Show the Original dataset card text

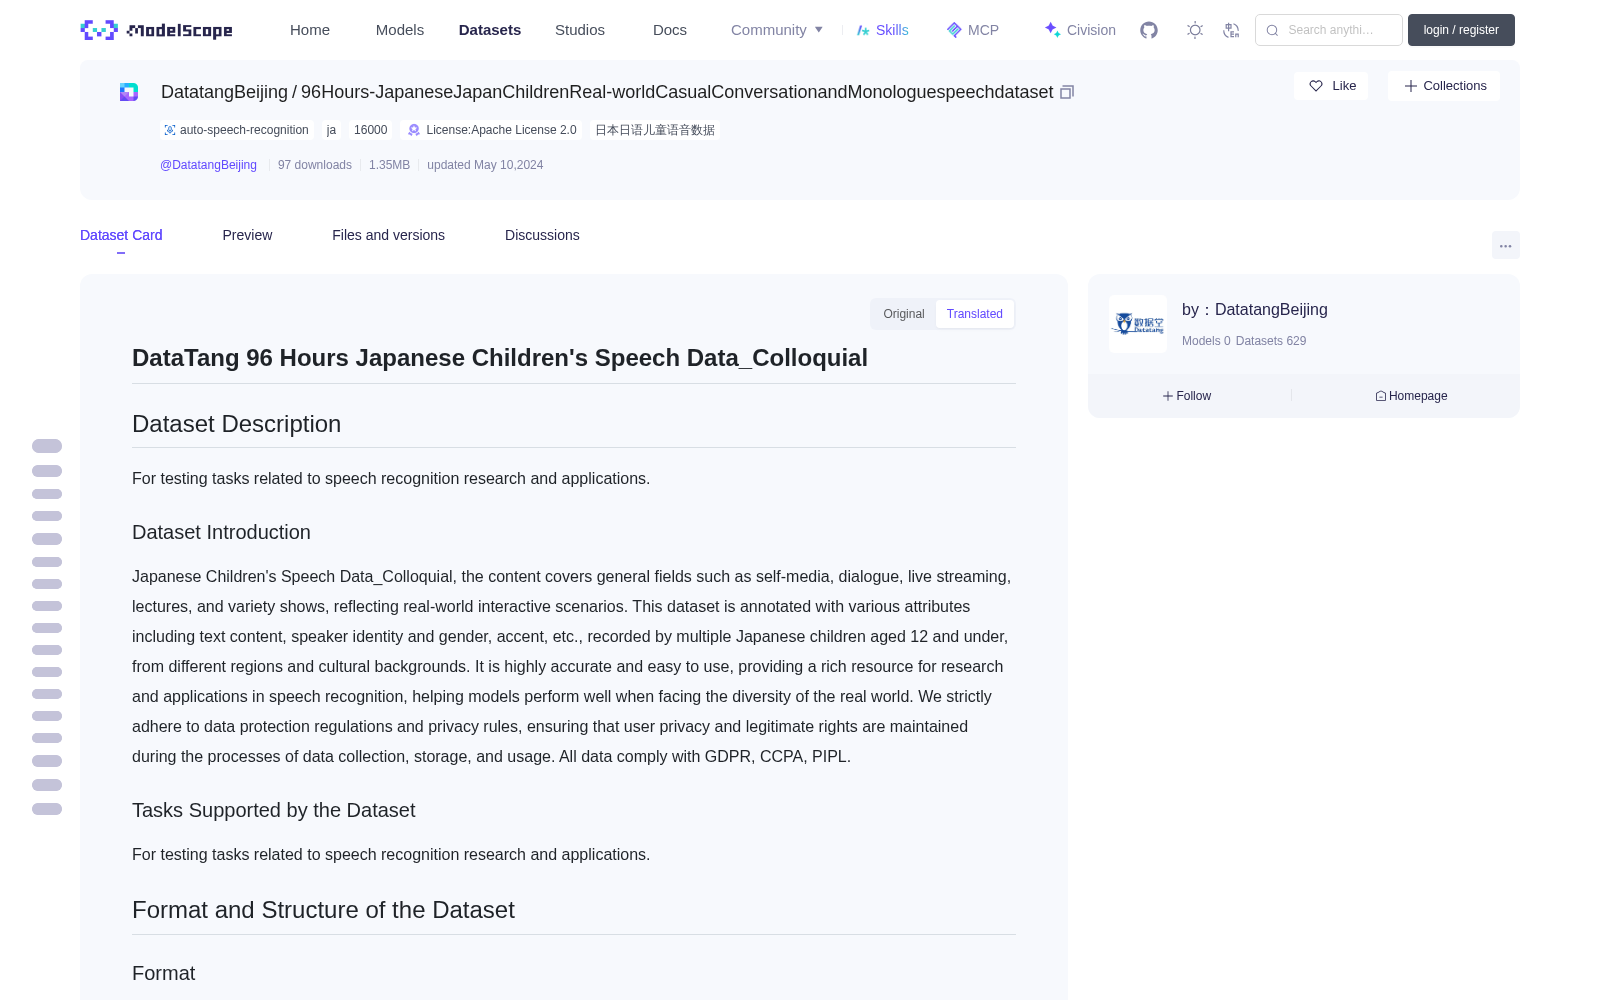(904, 314)
